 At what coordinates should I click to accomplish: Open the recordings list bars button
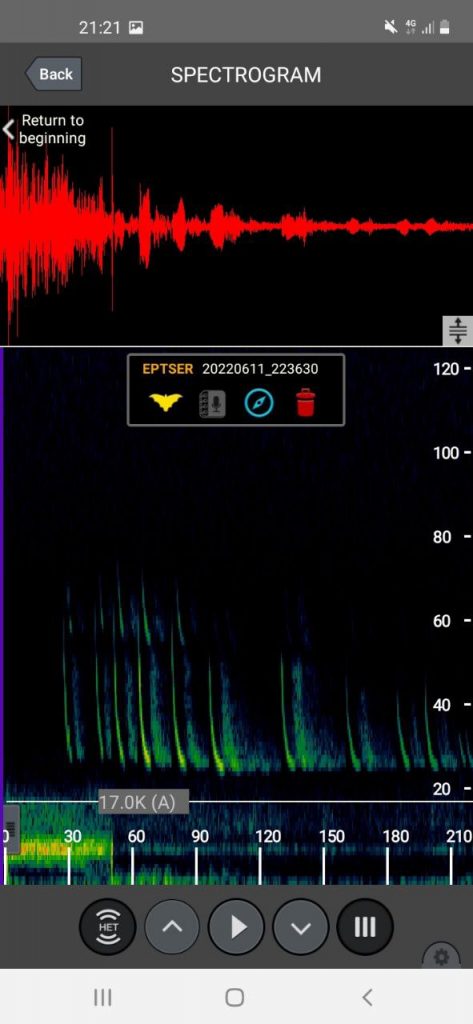[x=365, y=927]
